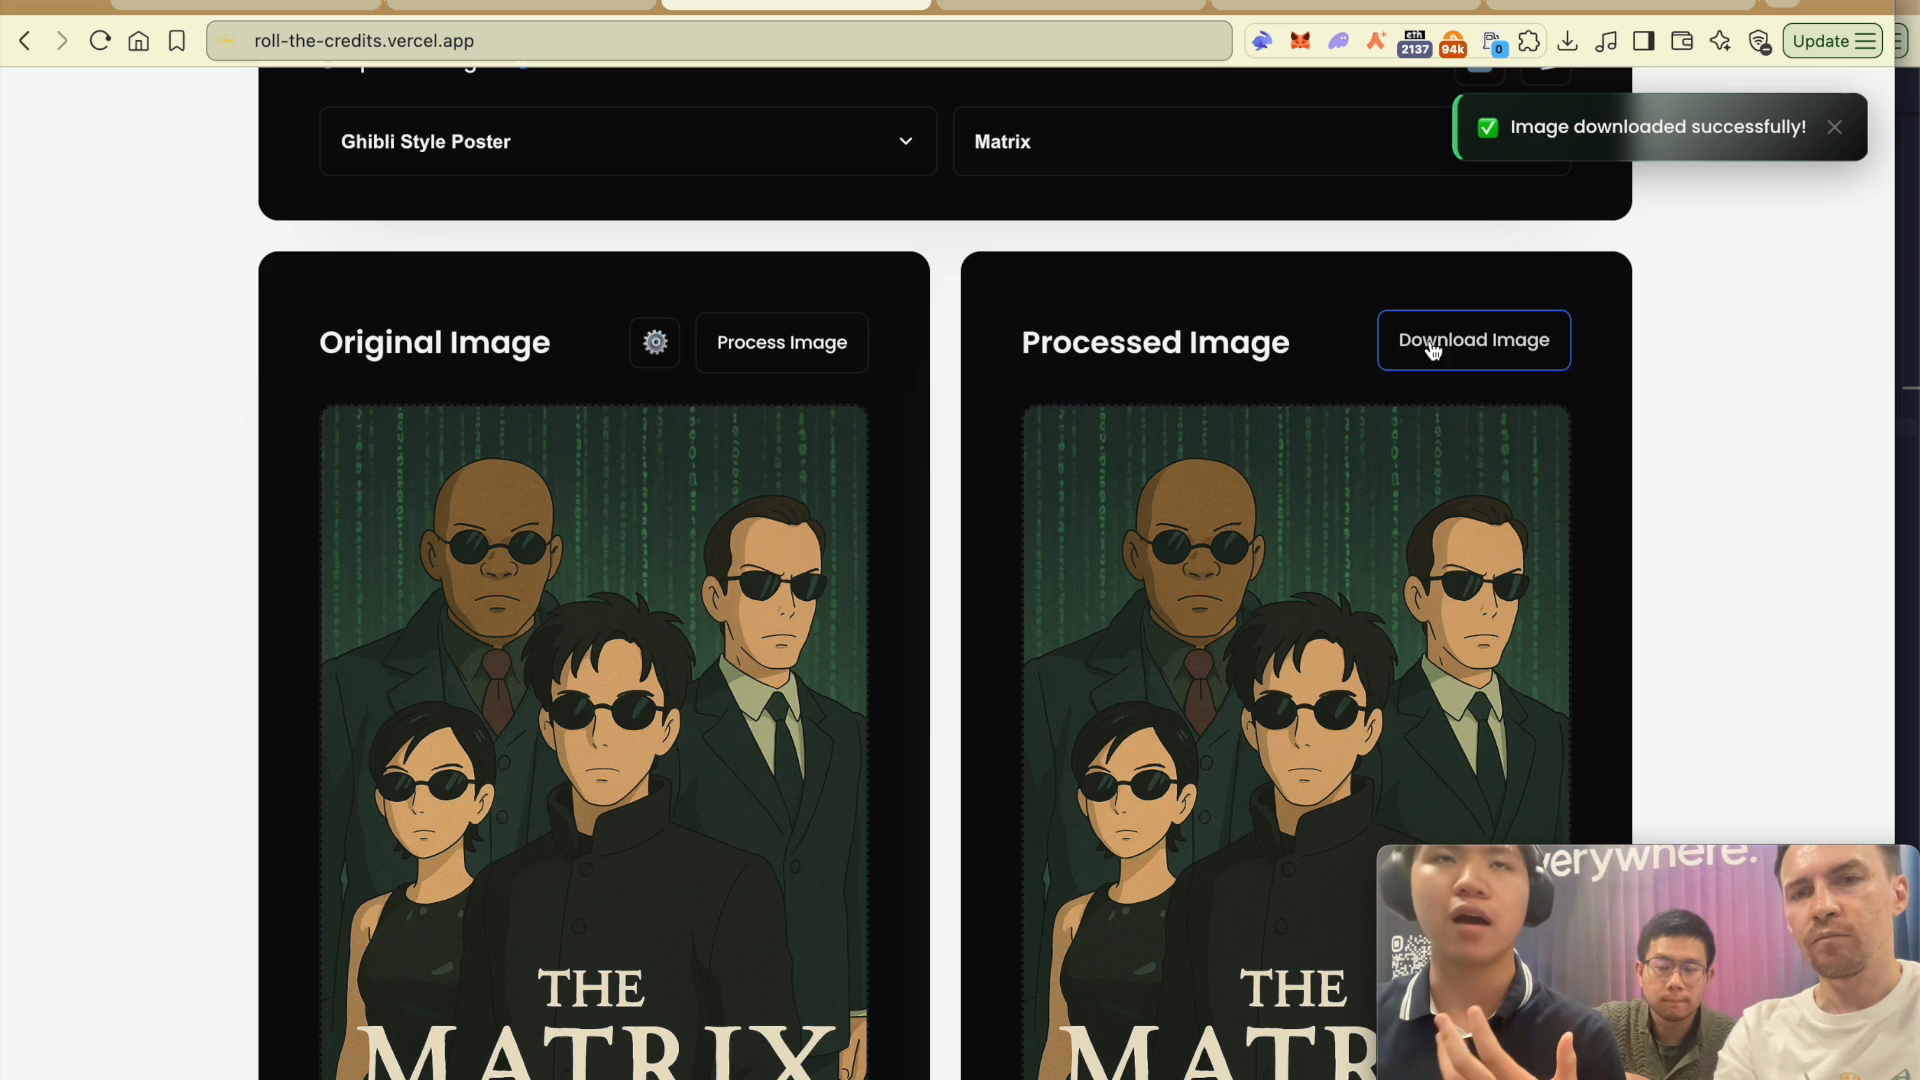Image resolution: width=1920 pixels, height=1080 pixels.
Task: Open the browser downloads panel
Action: point(1567,41)
